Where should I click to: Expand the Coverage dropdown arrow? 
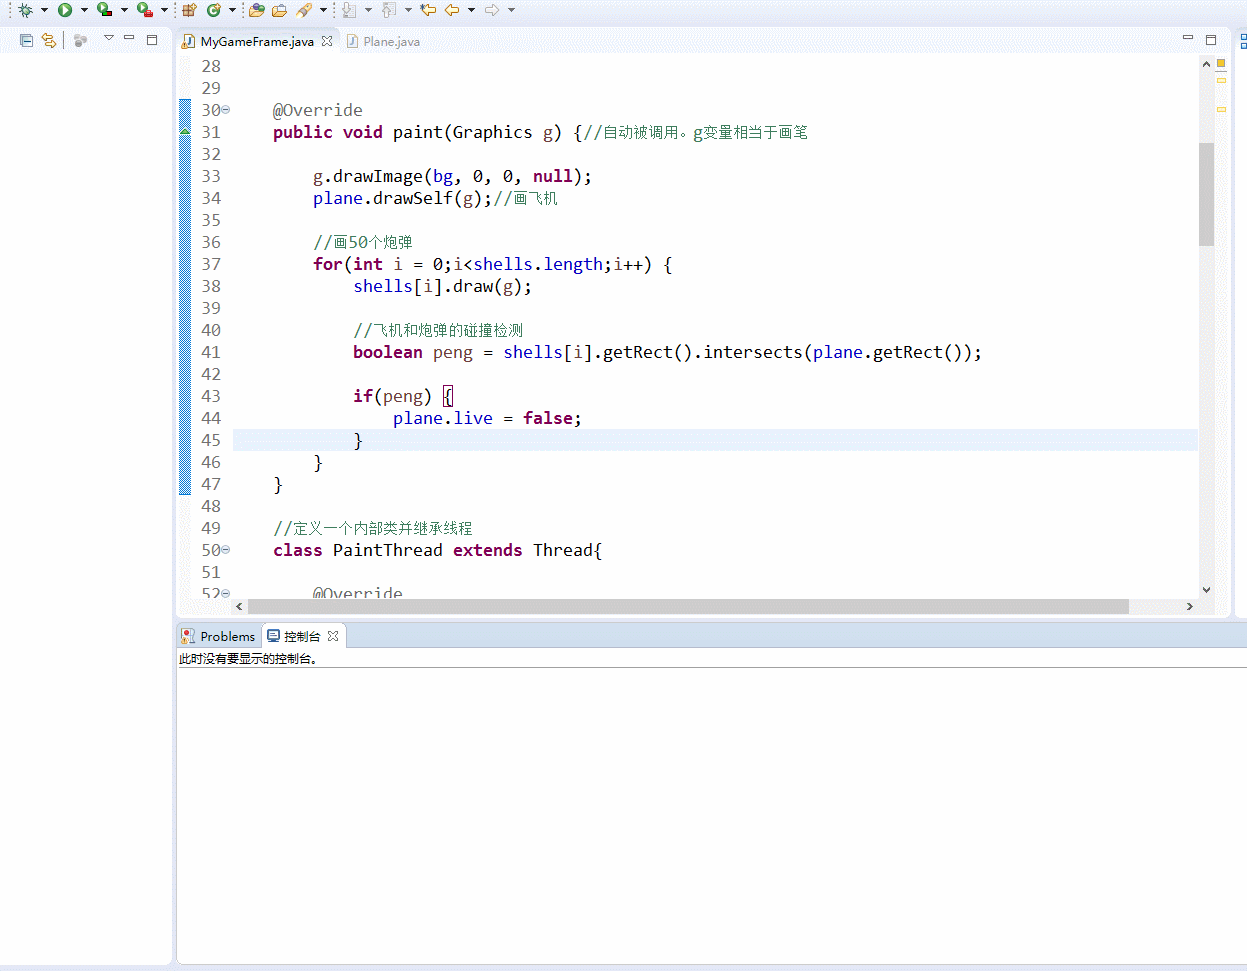(x=124, y=10)
